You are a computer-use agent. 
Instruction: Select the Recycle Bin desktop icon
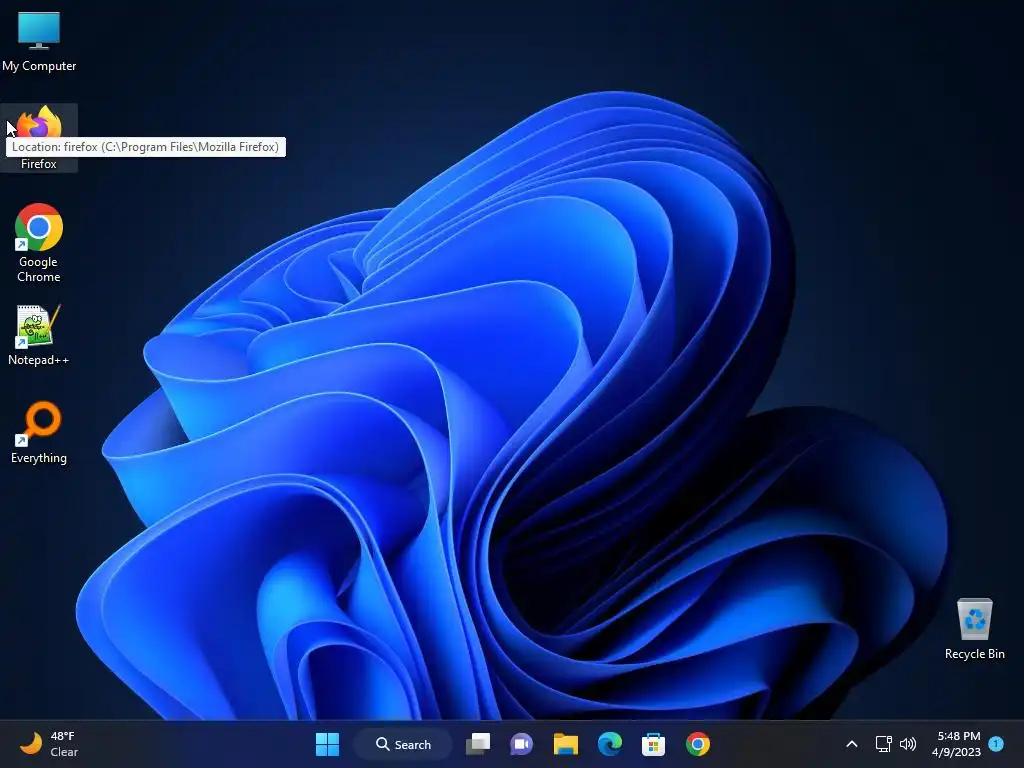click(x=974, y=629)
